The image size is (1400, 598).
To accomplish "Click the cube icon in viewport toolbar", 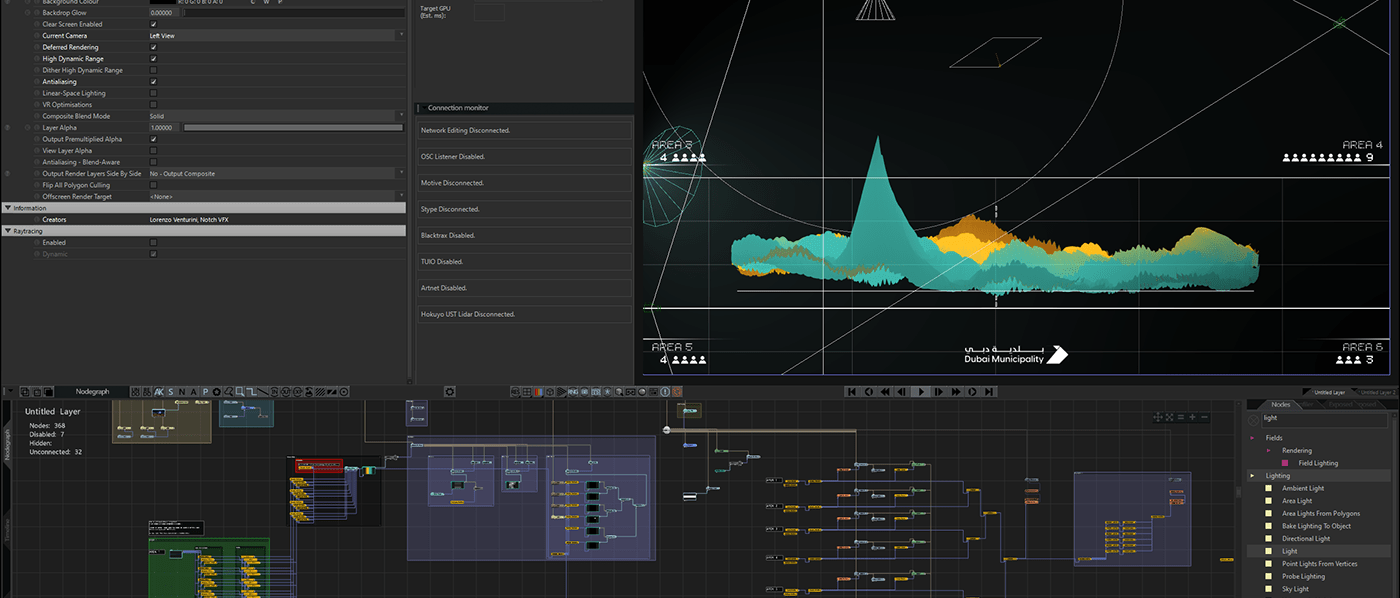I will coord(549,391).
